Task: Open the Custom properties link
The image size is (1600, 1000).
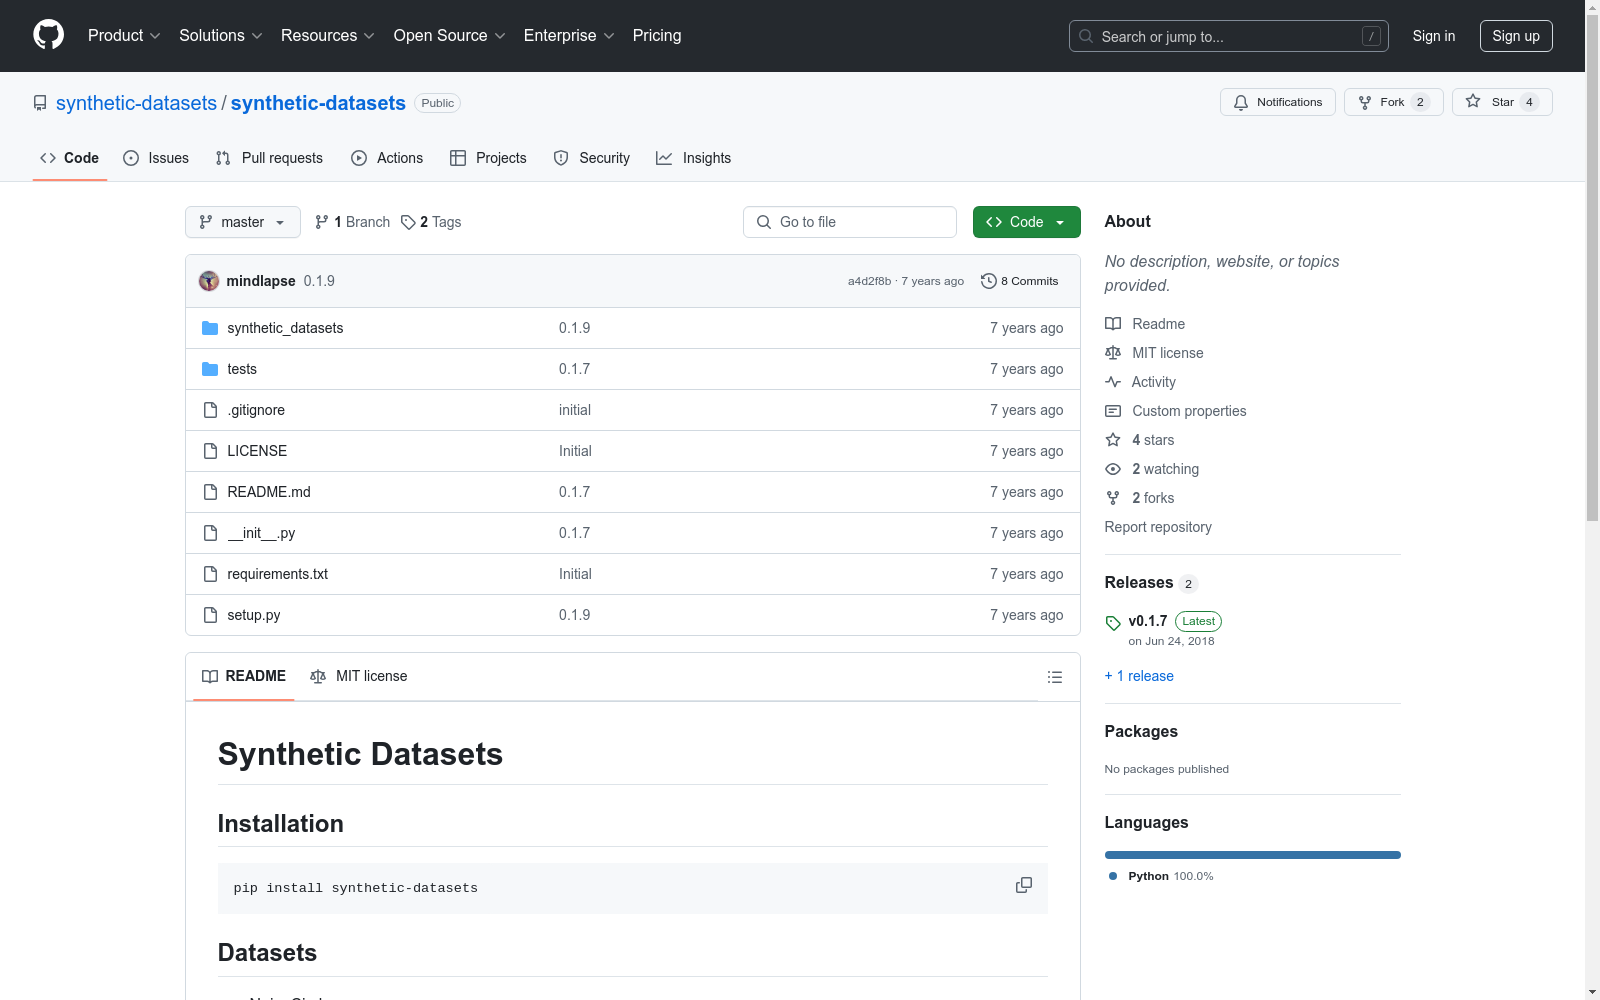Action: click(1176, 411)
